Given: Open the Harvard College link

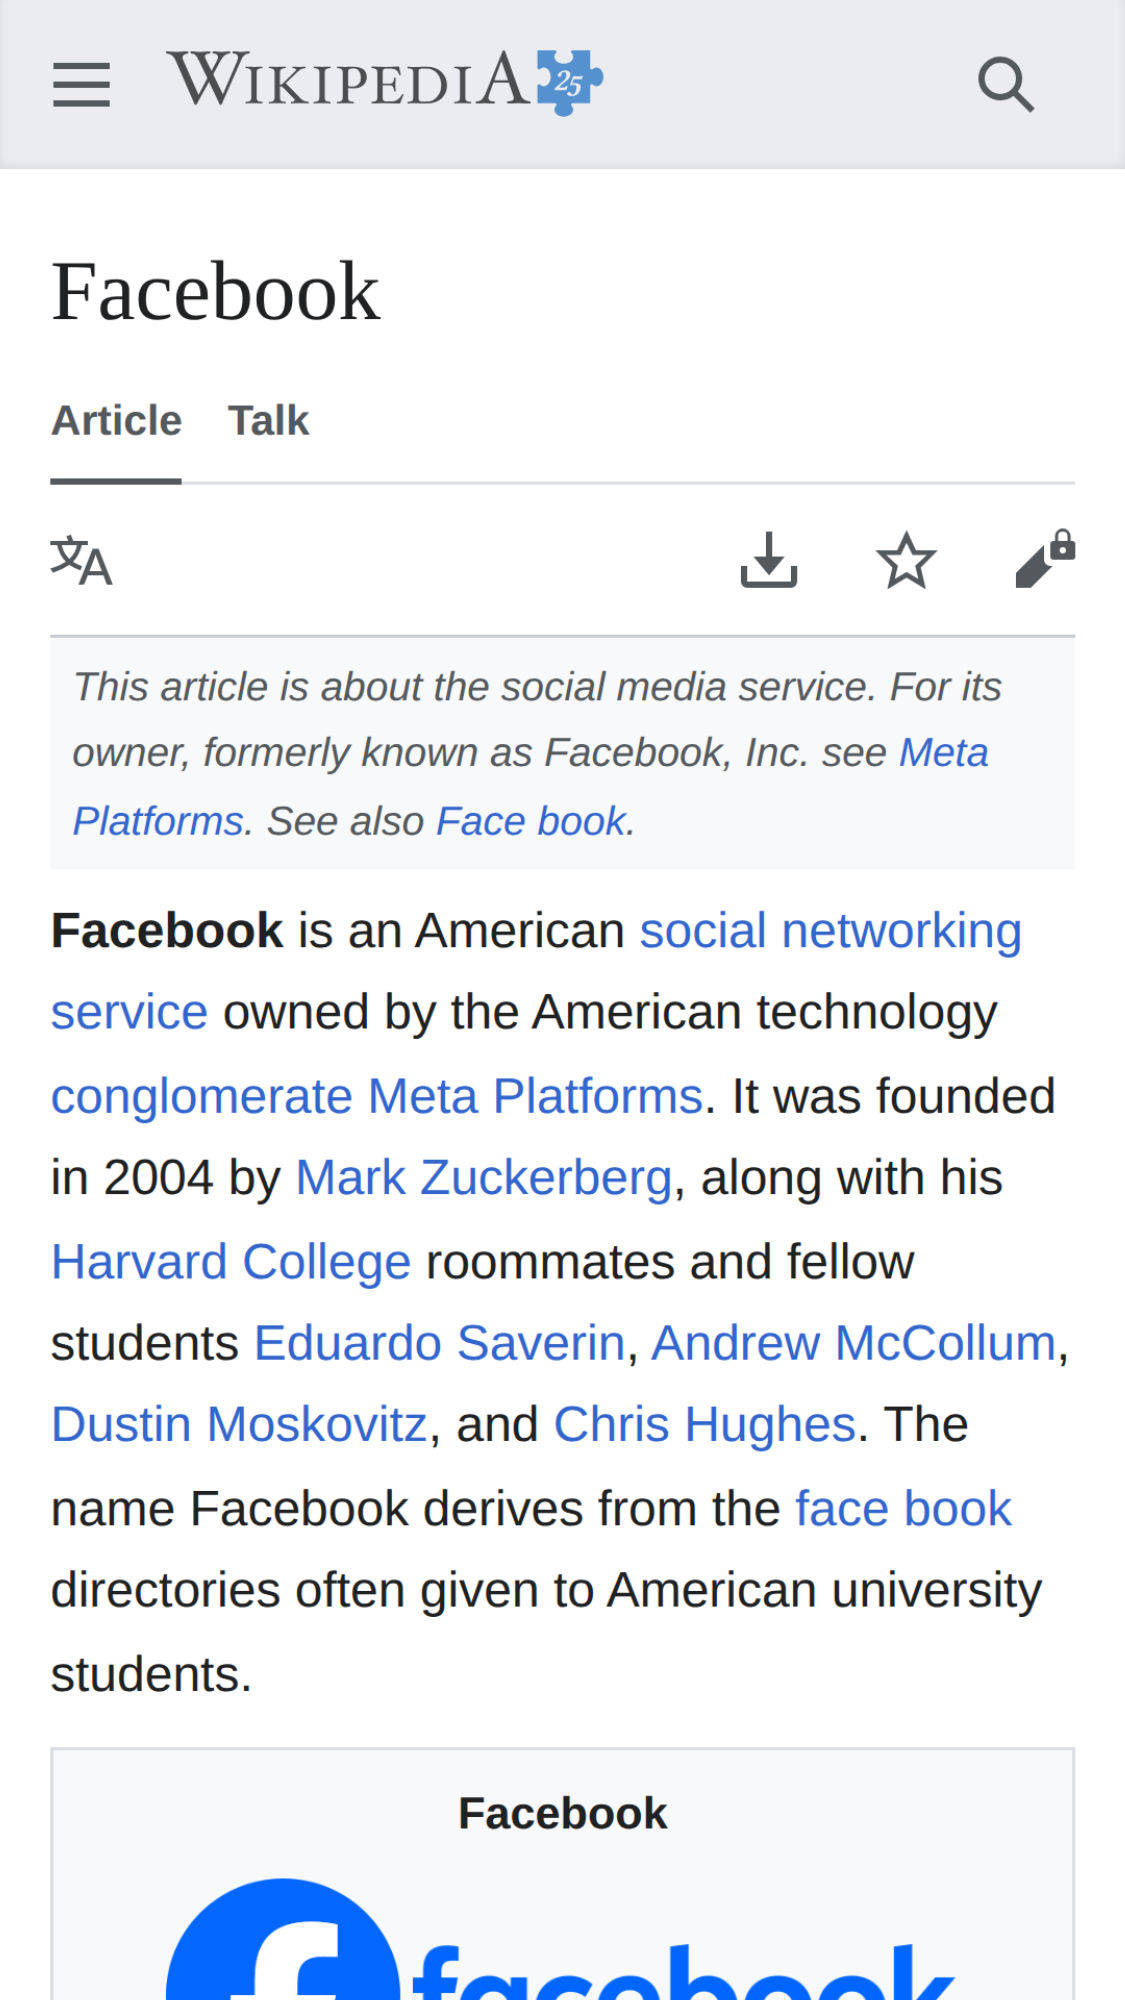Looking at the screenshot, I should tap(231, 1262).
